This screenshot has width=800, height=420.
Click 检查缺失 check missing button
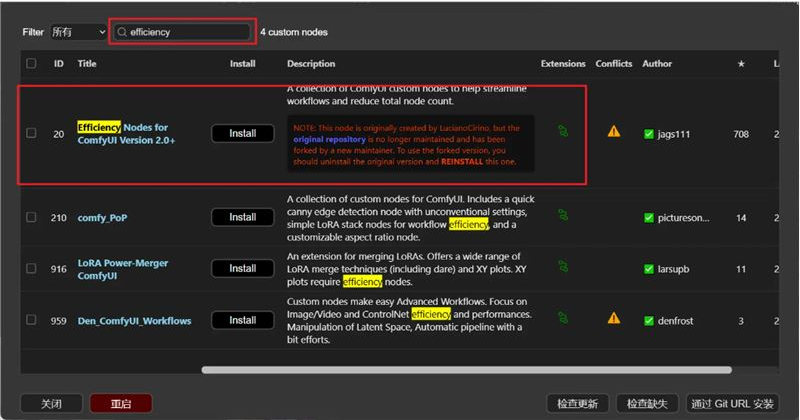pyautogui.click(x=647, y=404)
